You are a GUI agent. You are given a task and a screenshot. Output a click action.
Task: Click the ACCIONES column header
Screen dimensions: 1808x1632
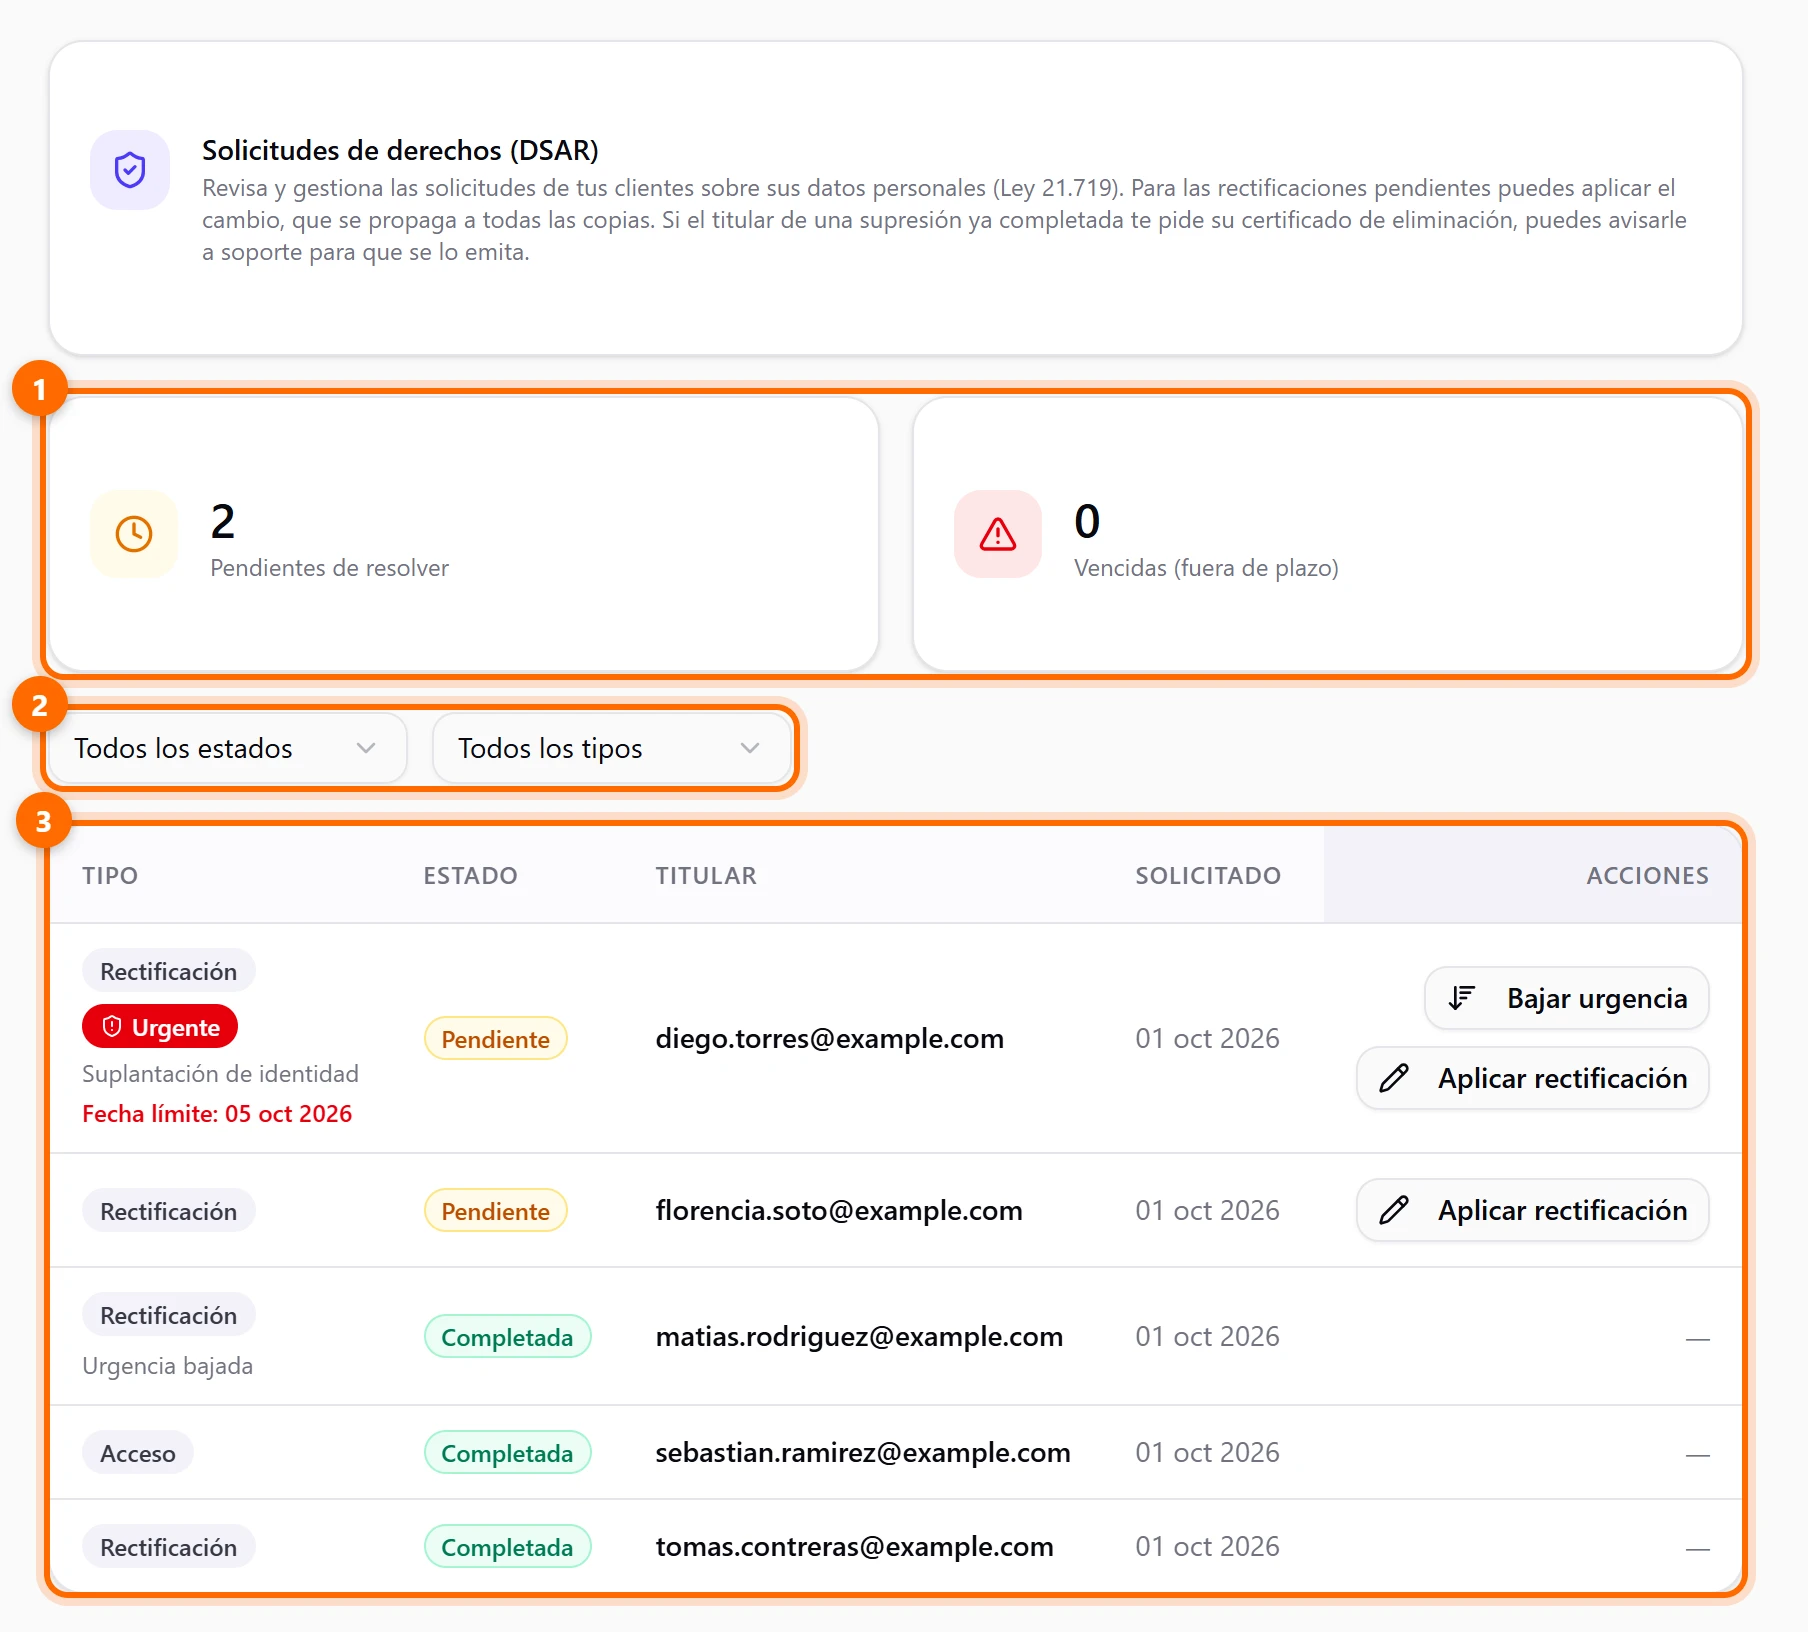click(x=1647, y=875)
